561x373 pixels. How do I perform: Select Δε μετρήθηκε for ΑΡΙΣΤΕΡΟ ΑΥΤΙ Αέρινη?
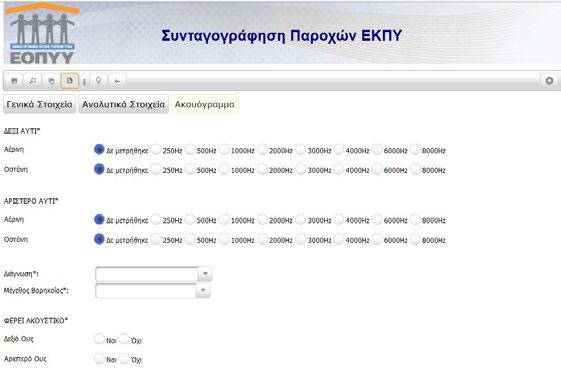pos(99,219)
